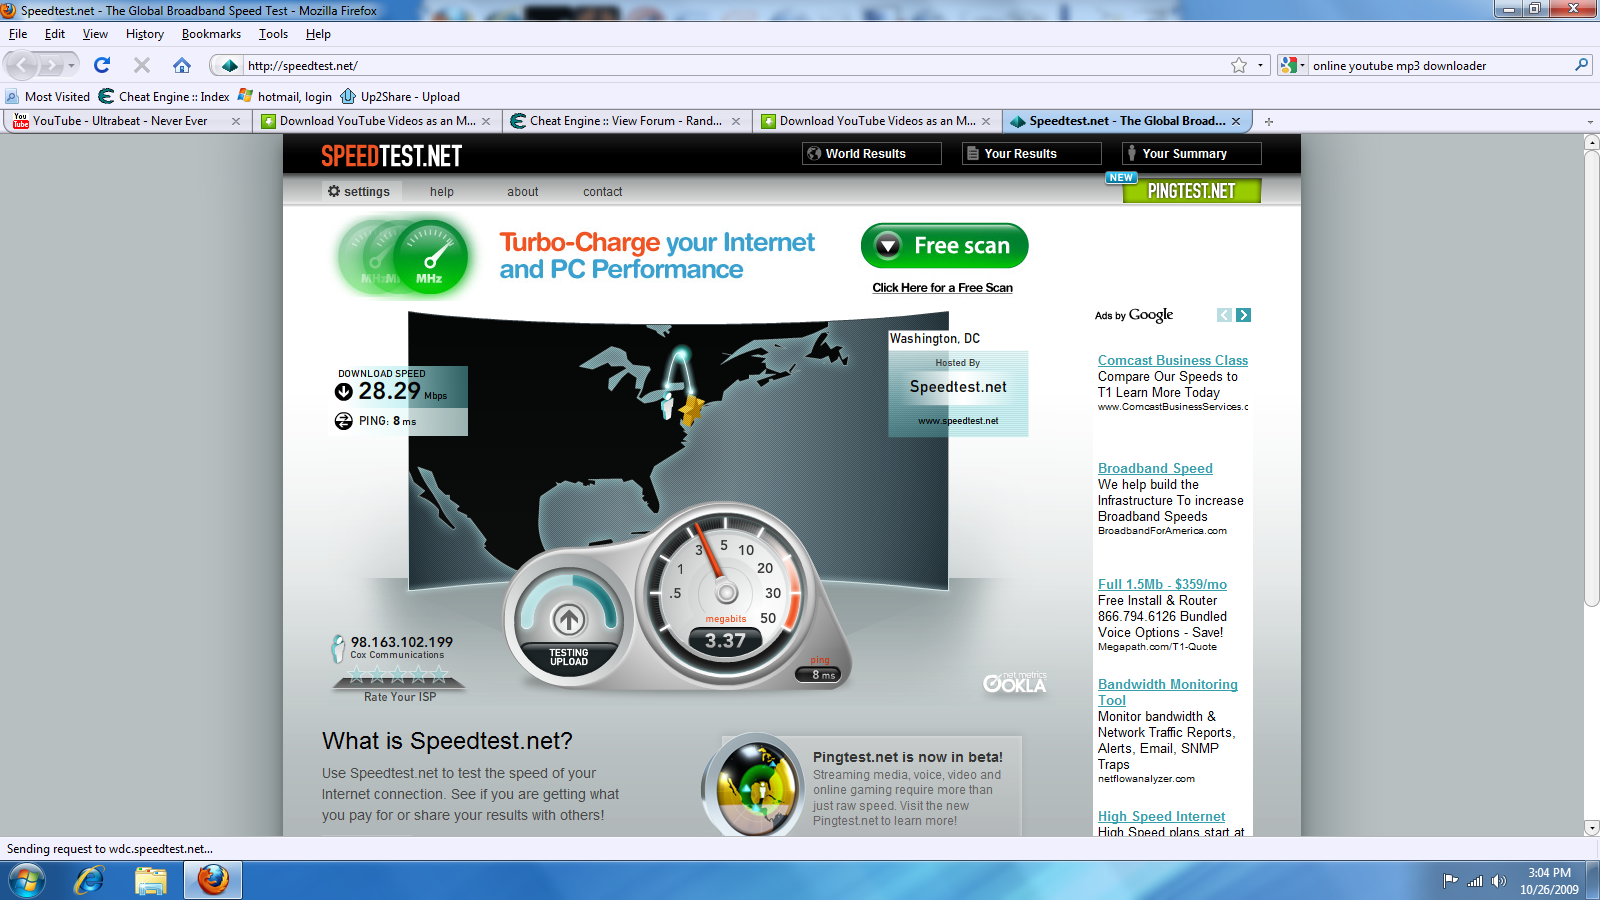Click the Comcast Business Class ad link

(1172, 360)
